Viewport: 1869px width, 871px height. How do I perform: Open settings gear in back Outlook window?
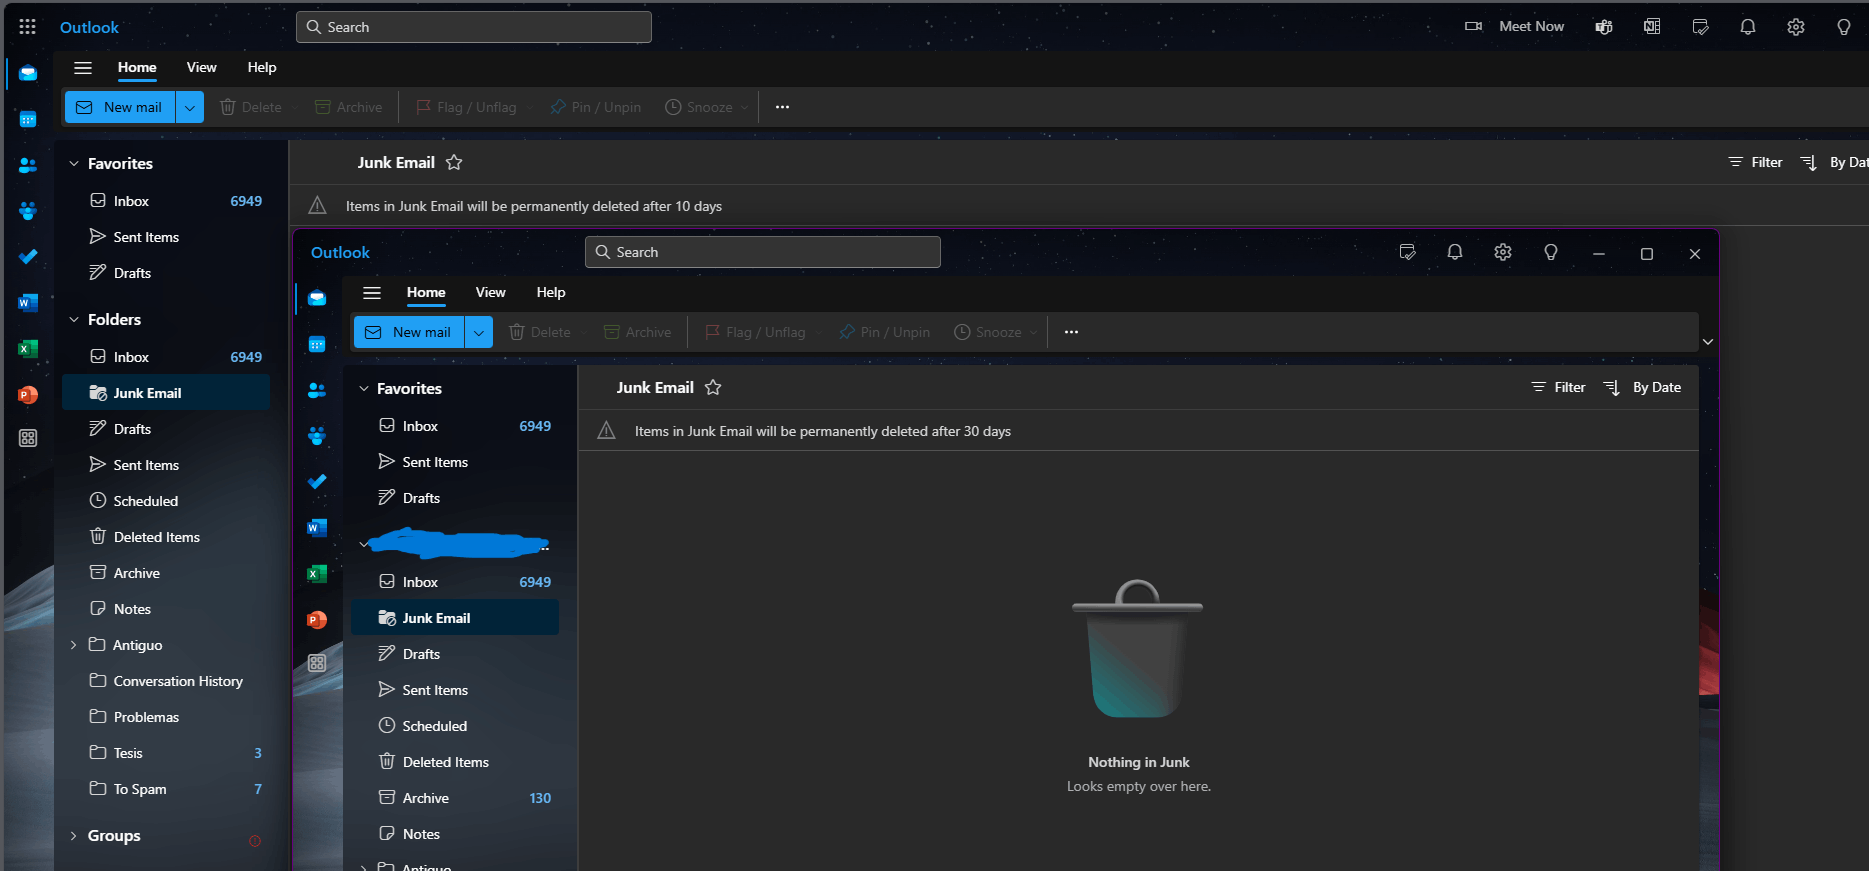[x=1796, y=27]
